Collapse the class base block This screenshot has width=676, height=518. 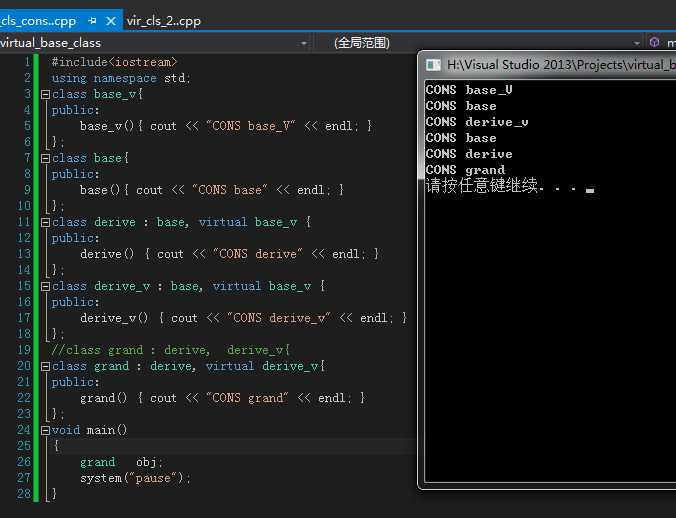pyautogui.click(x=45, y=158)
